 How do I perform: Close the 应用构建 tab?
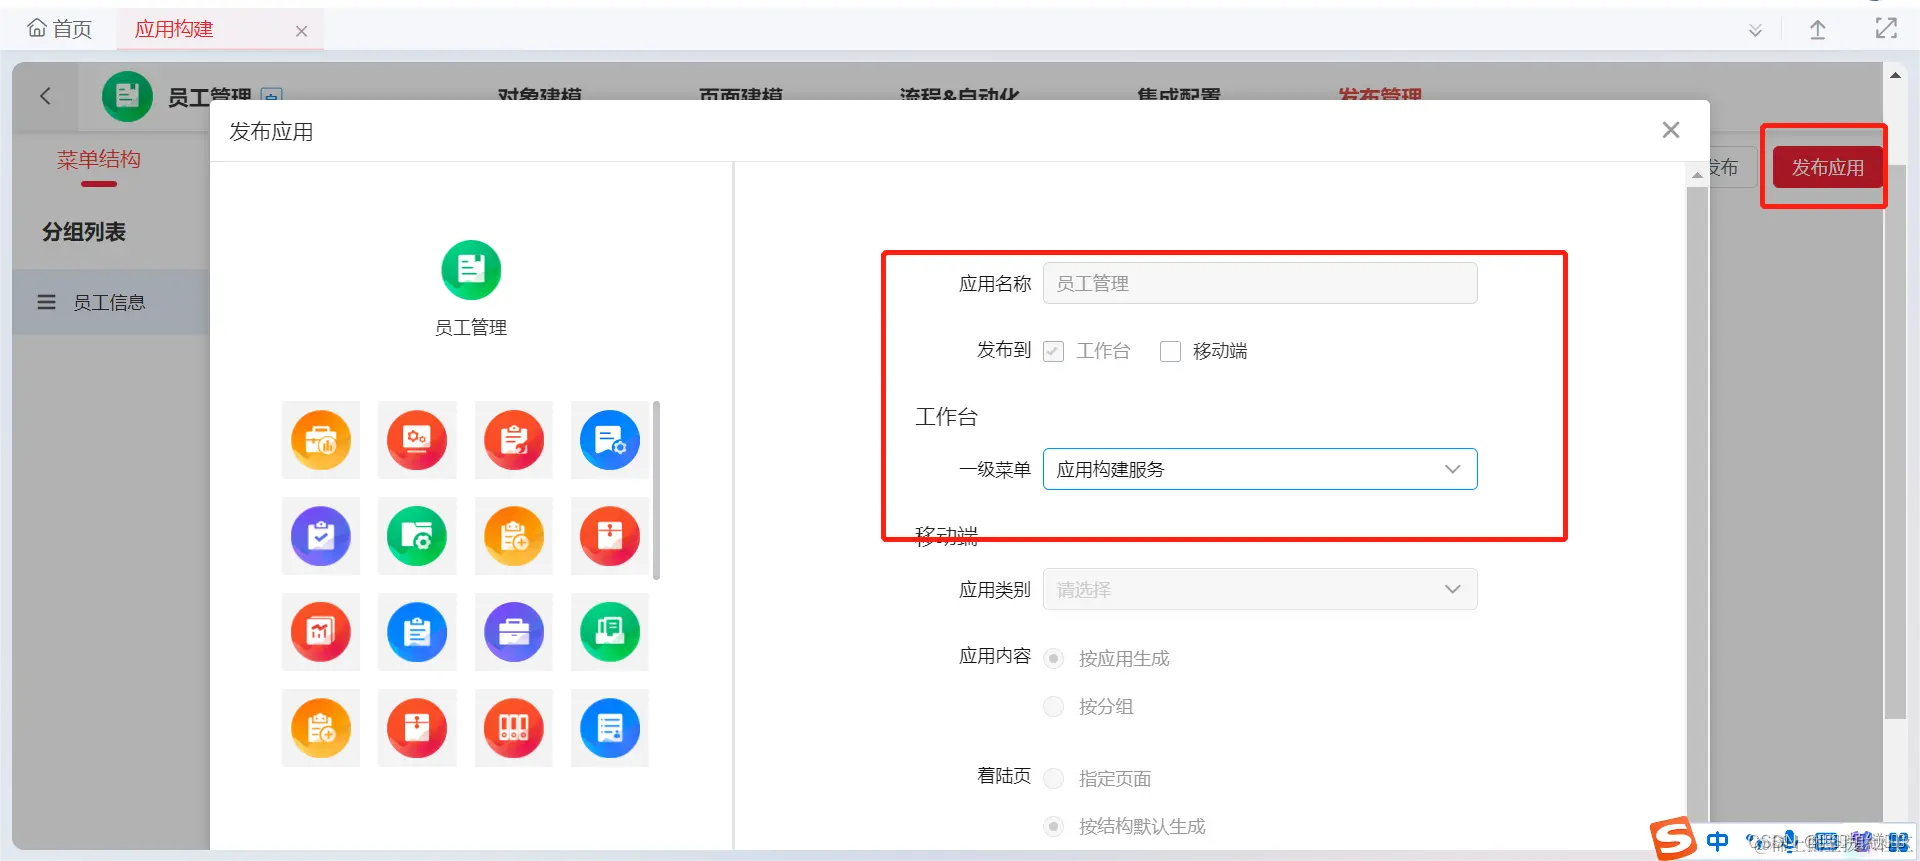coord(301,31)
